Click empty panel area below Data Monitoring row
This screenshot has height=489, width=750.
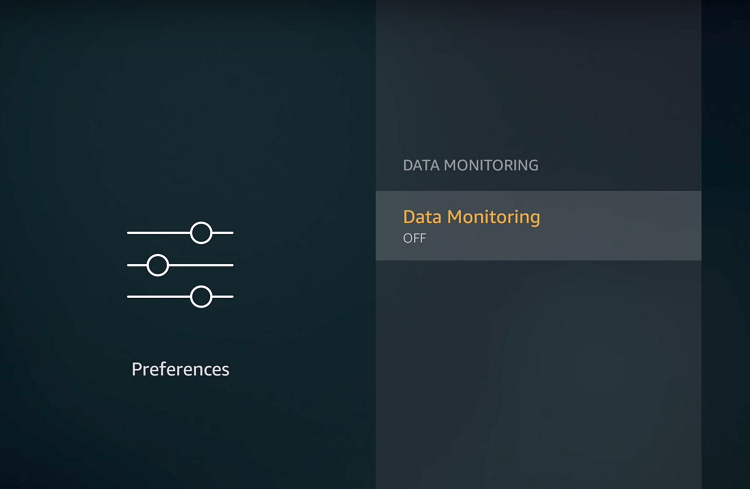(x=539, y=373)
